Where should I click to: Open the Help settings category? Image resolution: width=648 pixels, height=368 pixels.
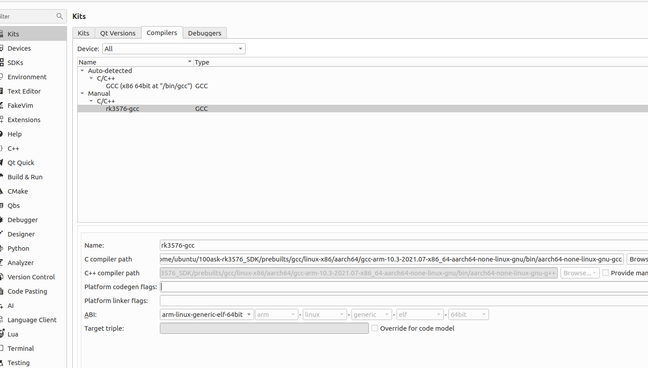pyautogui.click(x=33, y=134)
